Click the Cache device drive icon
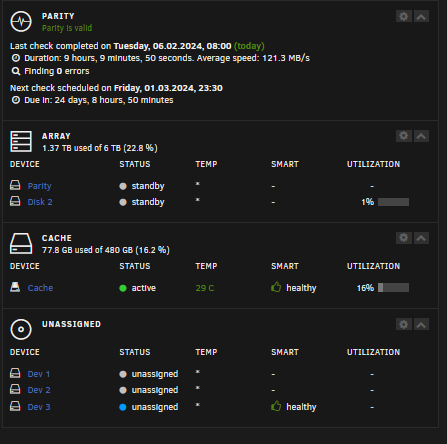This screenshot has width=447, height=444. (x=15, y=287)
